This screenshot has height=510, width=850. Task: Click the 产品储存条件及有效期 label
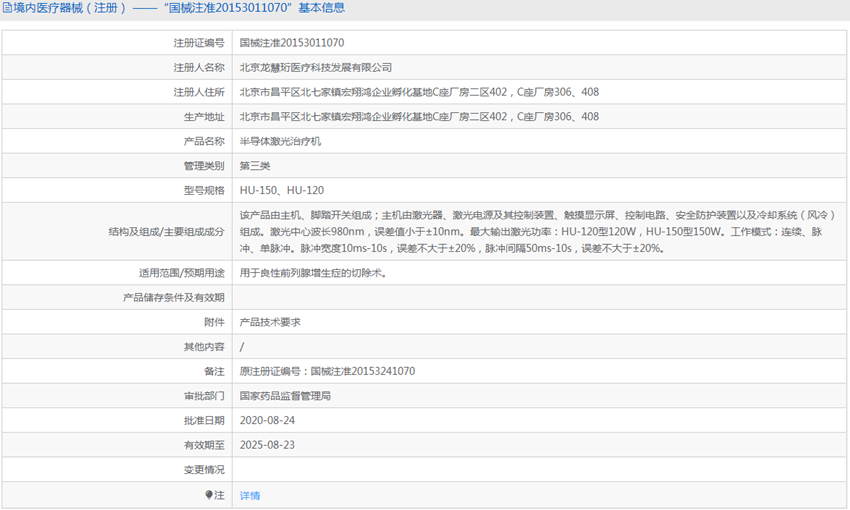(x=173, y=298)
